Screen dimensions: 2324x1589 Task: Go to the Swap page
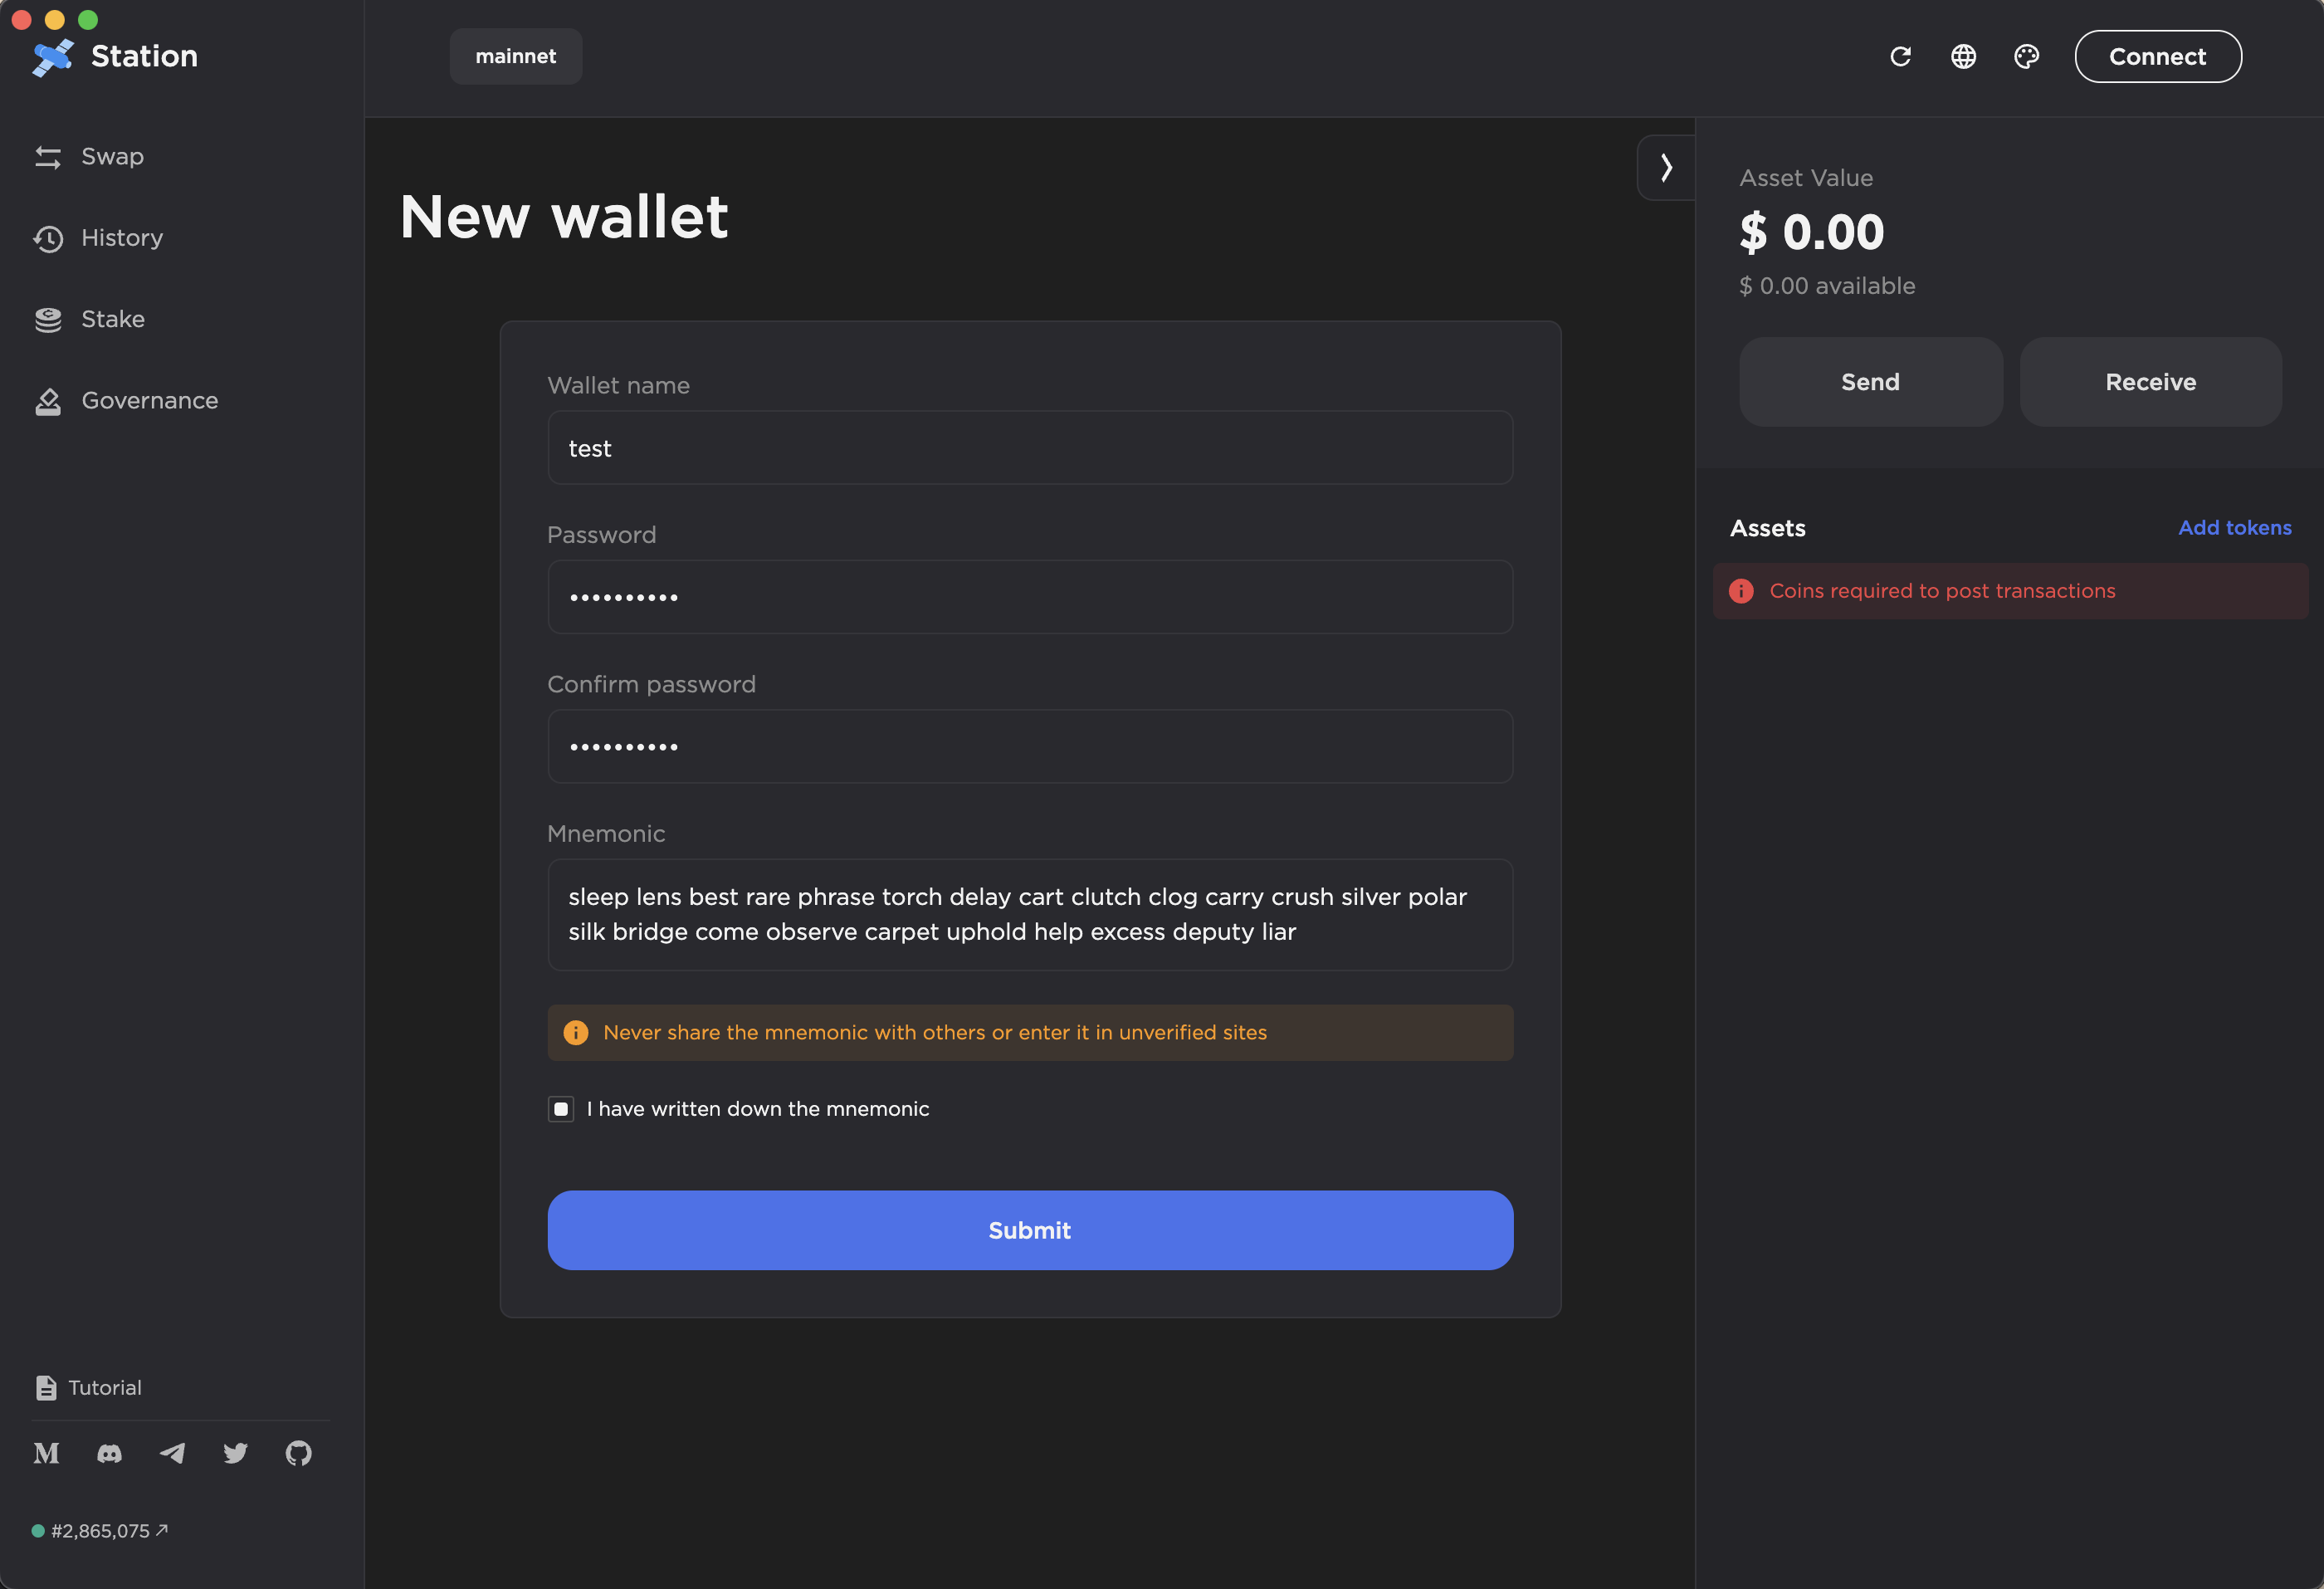click(112, 157)
